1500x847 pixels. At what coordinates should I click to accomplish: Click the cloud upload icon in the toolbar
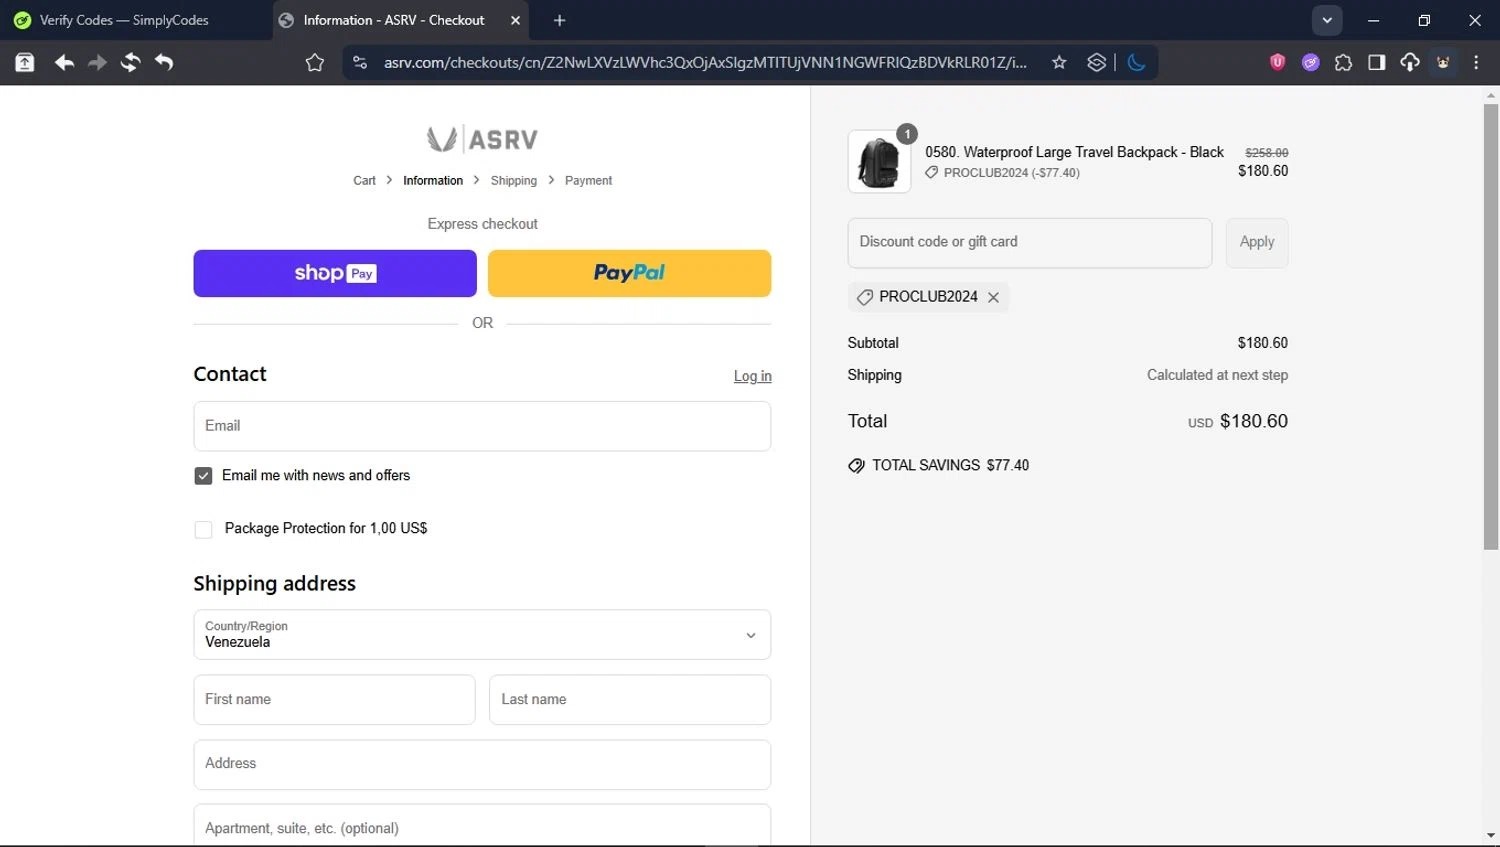click(x=1410, y=63)
